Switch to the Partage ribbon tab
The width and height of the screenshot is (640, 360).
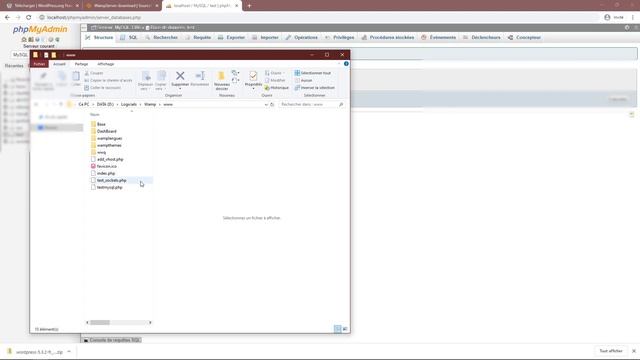(x=81, y=64)
